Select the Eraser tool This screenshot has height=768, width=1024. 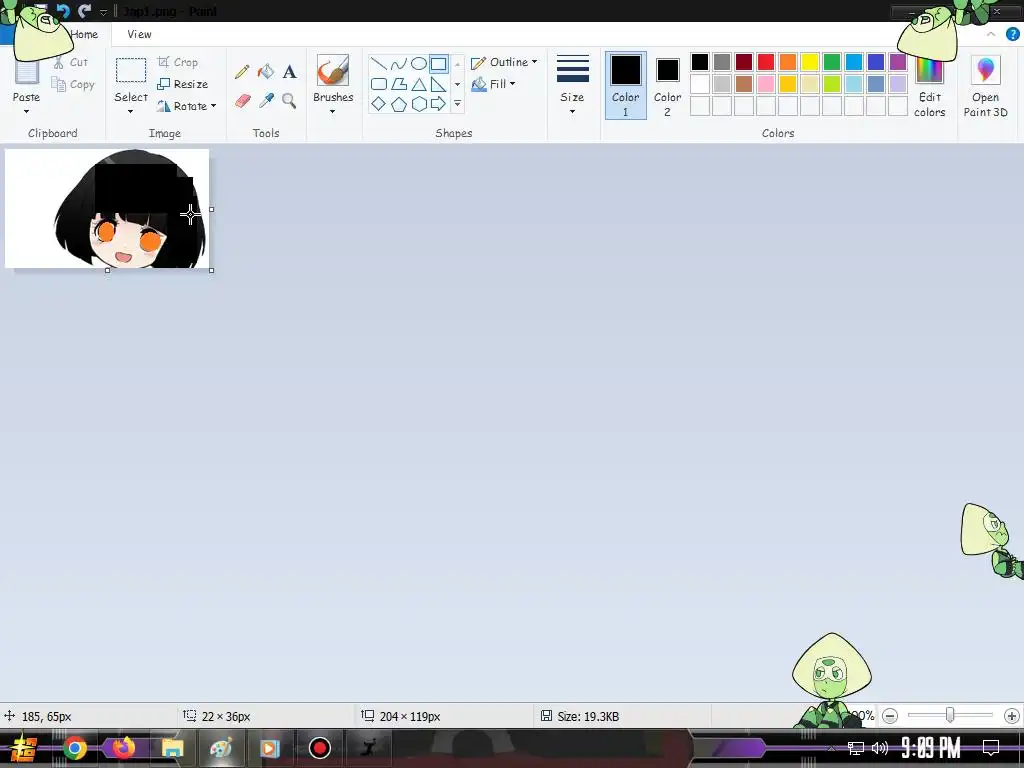pos(242,101)
